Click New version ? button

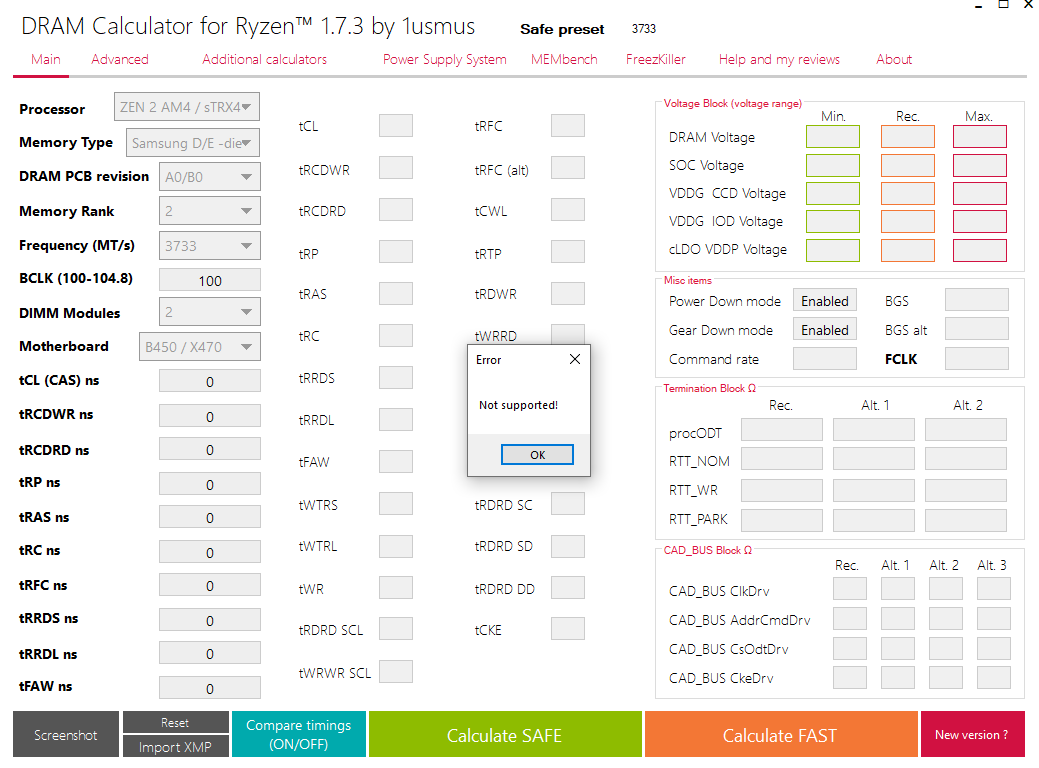click(x=972, y=734)
